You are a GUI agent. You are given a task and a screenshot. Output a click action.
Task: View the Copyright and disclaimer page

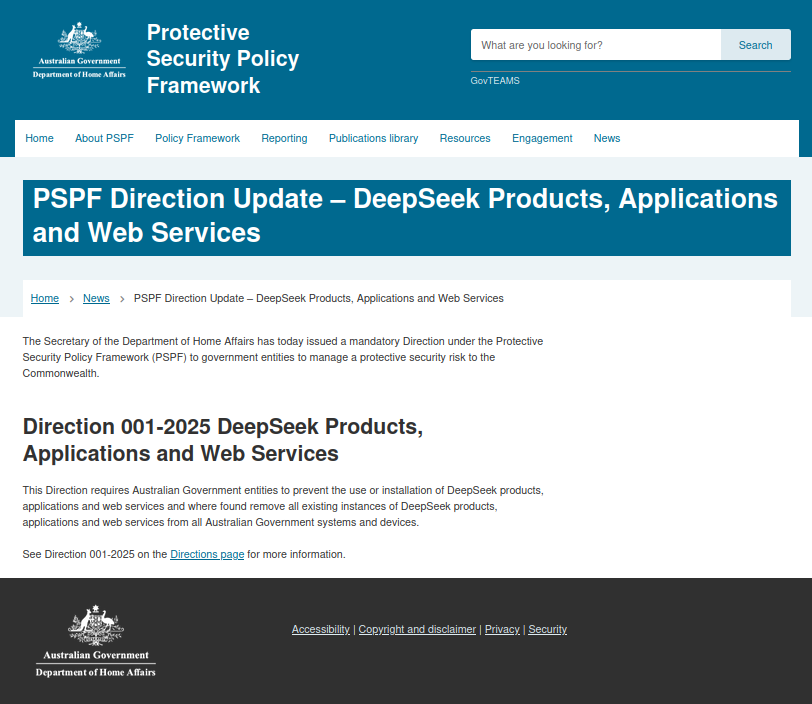tap(417, 629)
